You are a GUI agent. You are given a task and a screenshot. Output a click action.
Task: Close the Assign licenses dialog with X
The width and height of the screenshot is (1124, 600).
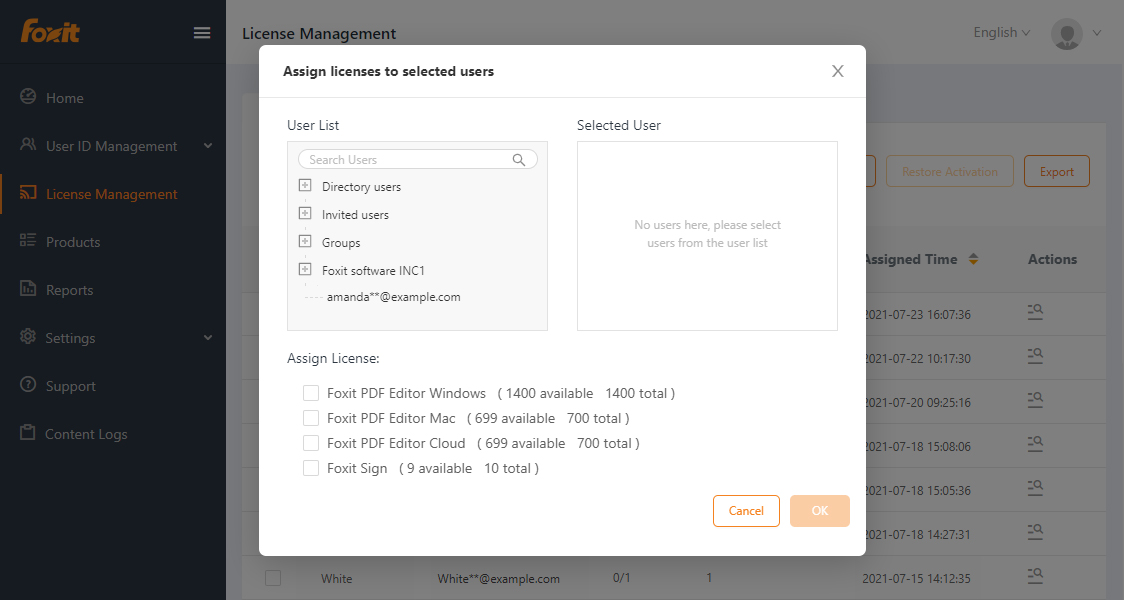point(837,71)
